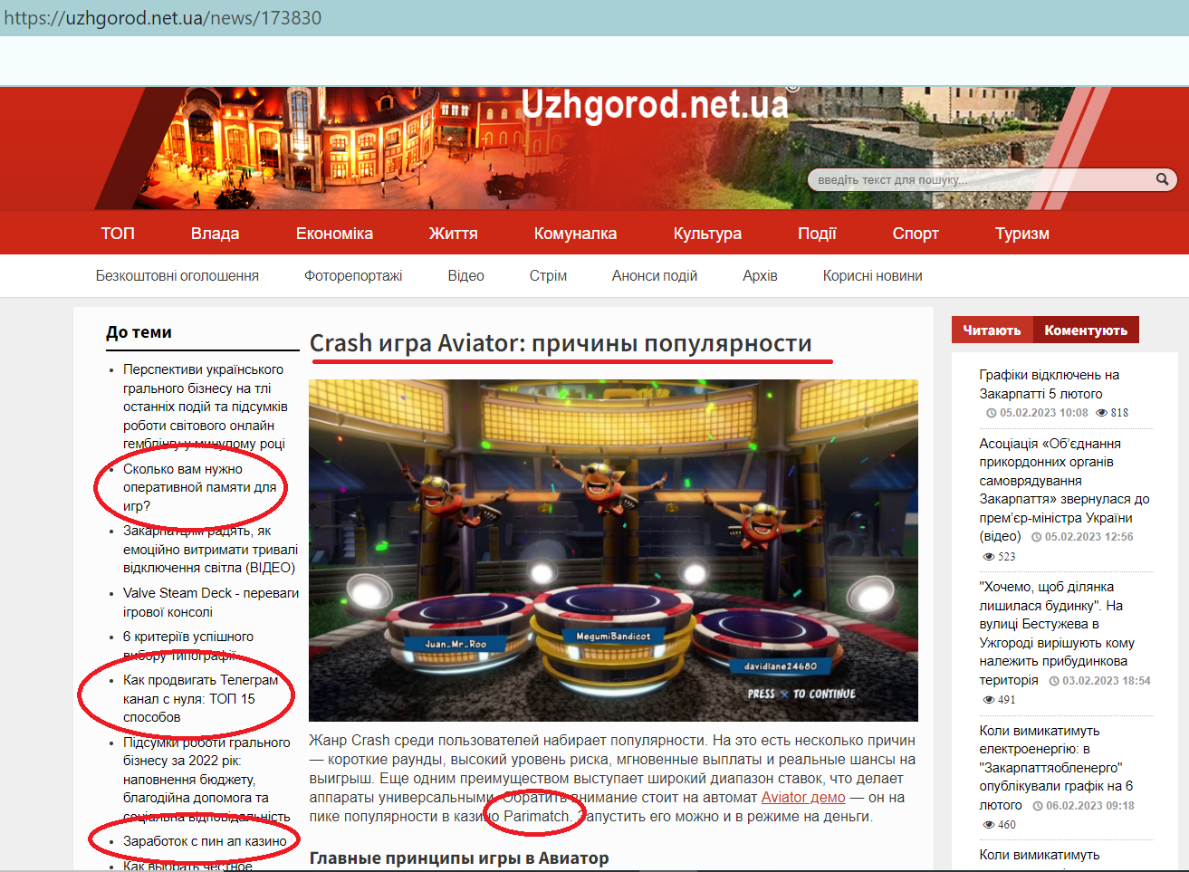Open Заработок с пин ап казино link
Viewport: 1189px width, 872px height.
205,841
